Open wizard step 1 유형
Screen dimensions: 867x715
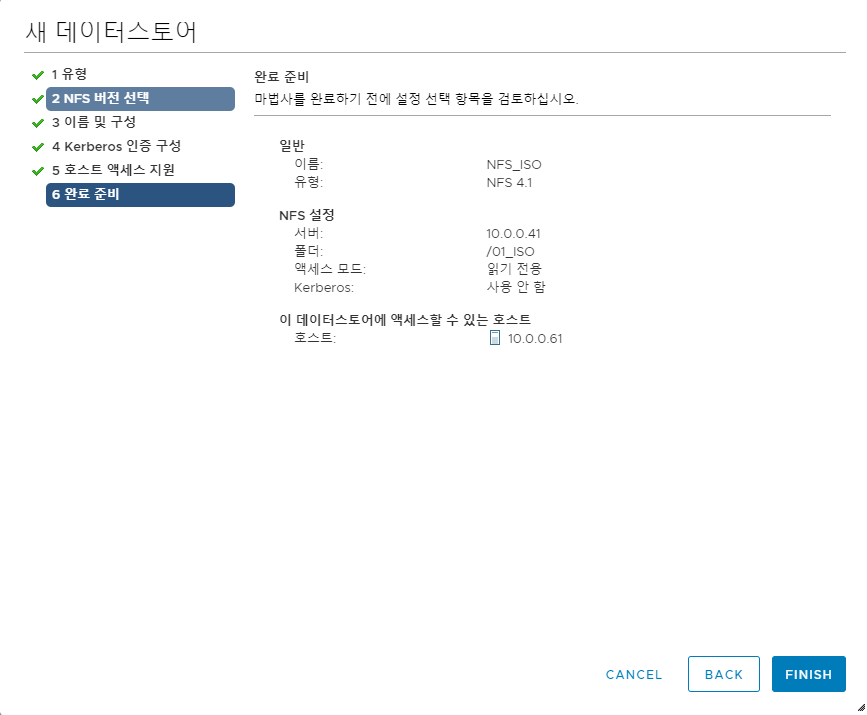[x=69, y=74]
